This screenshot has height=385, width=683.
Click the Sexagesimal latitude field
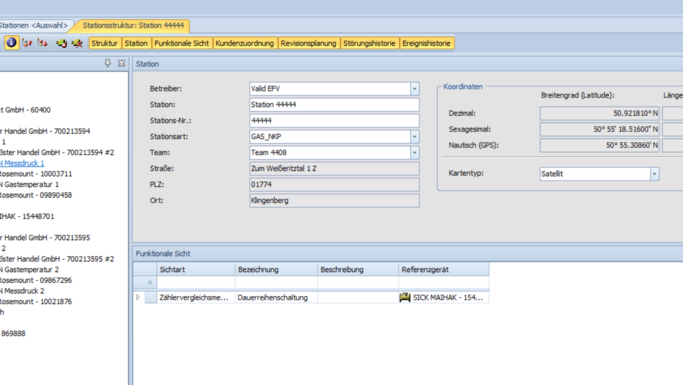point(599,129)
